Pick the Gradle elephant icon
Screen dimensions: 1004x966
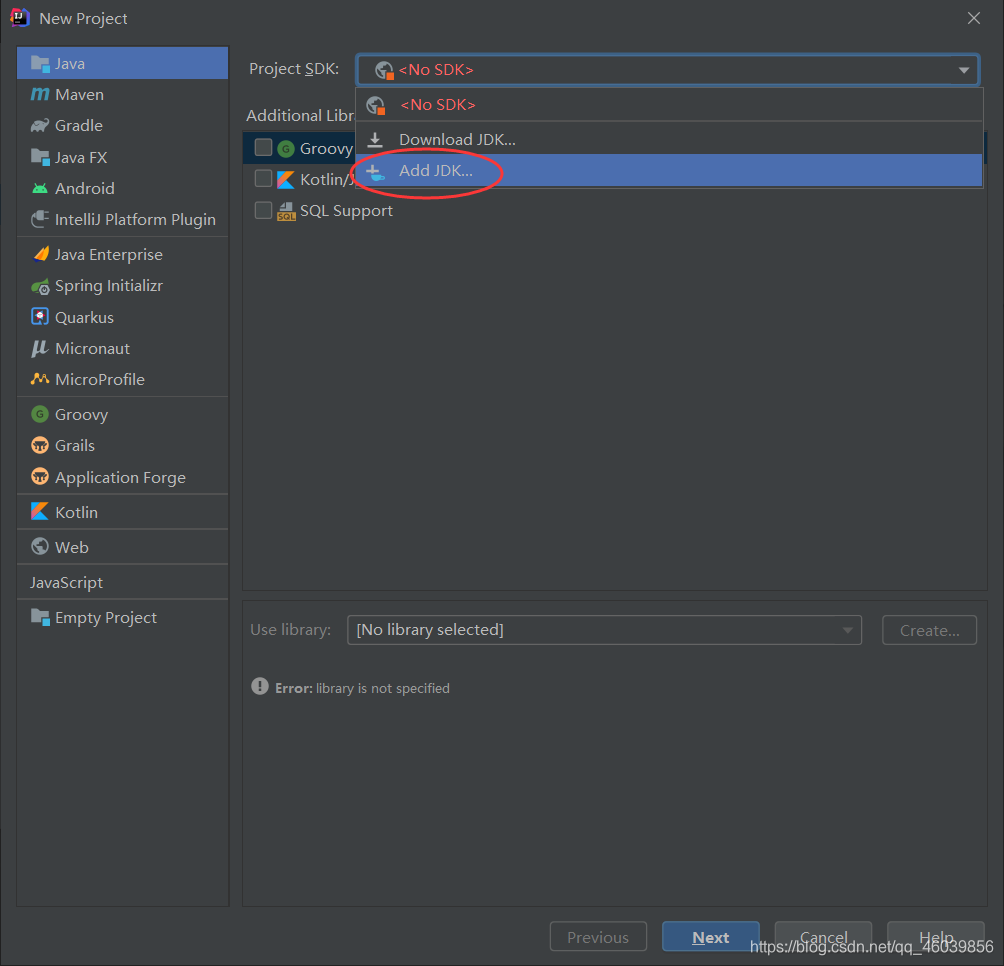tap(40, 125)
